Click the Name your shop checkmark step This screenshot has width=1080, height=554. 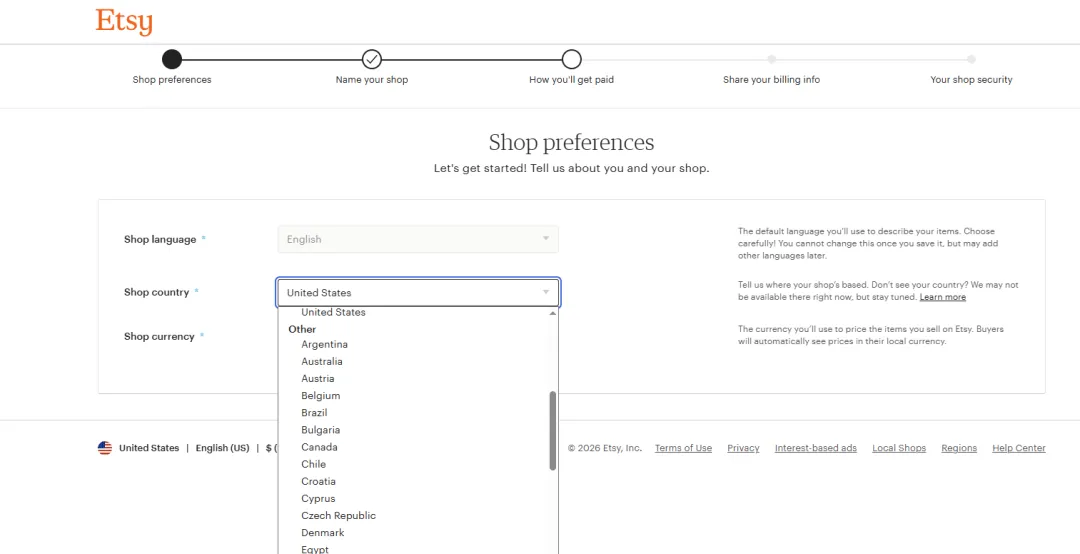click(372, 59)
